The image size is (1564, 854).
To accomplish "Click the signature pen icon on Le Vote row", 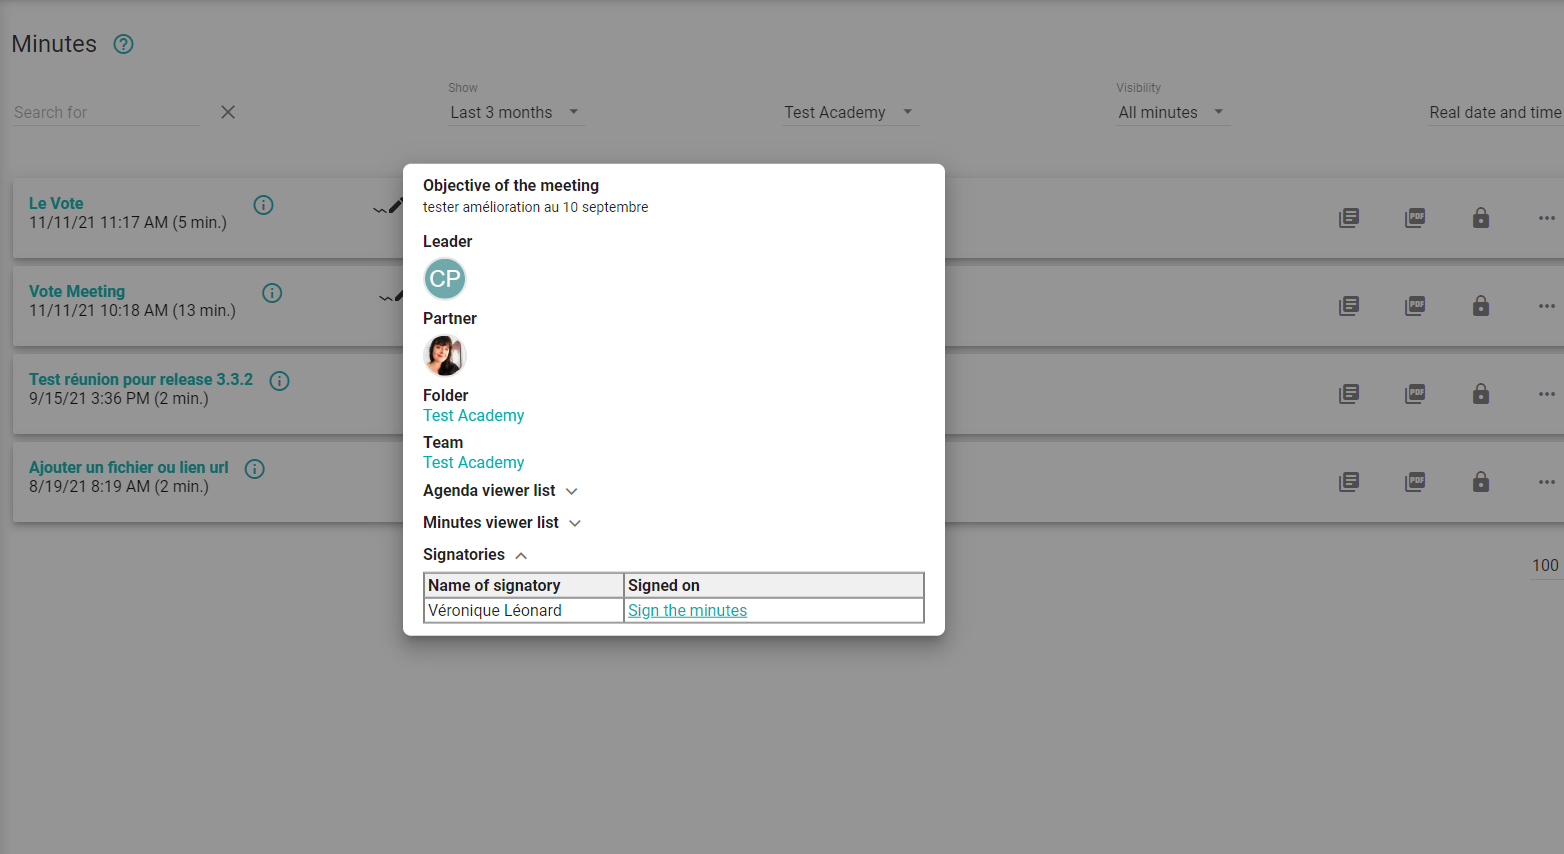I will [x=388, y=207].
